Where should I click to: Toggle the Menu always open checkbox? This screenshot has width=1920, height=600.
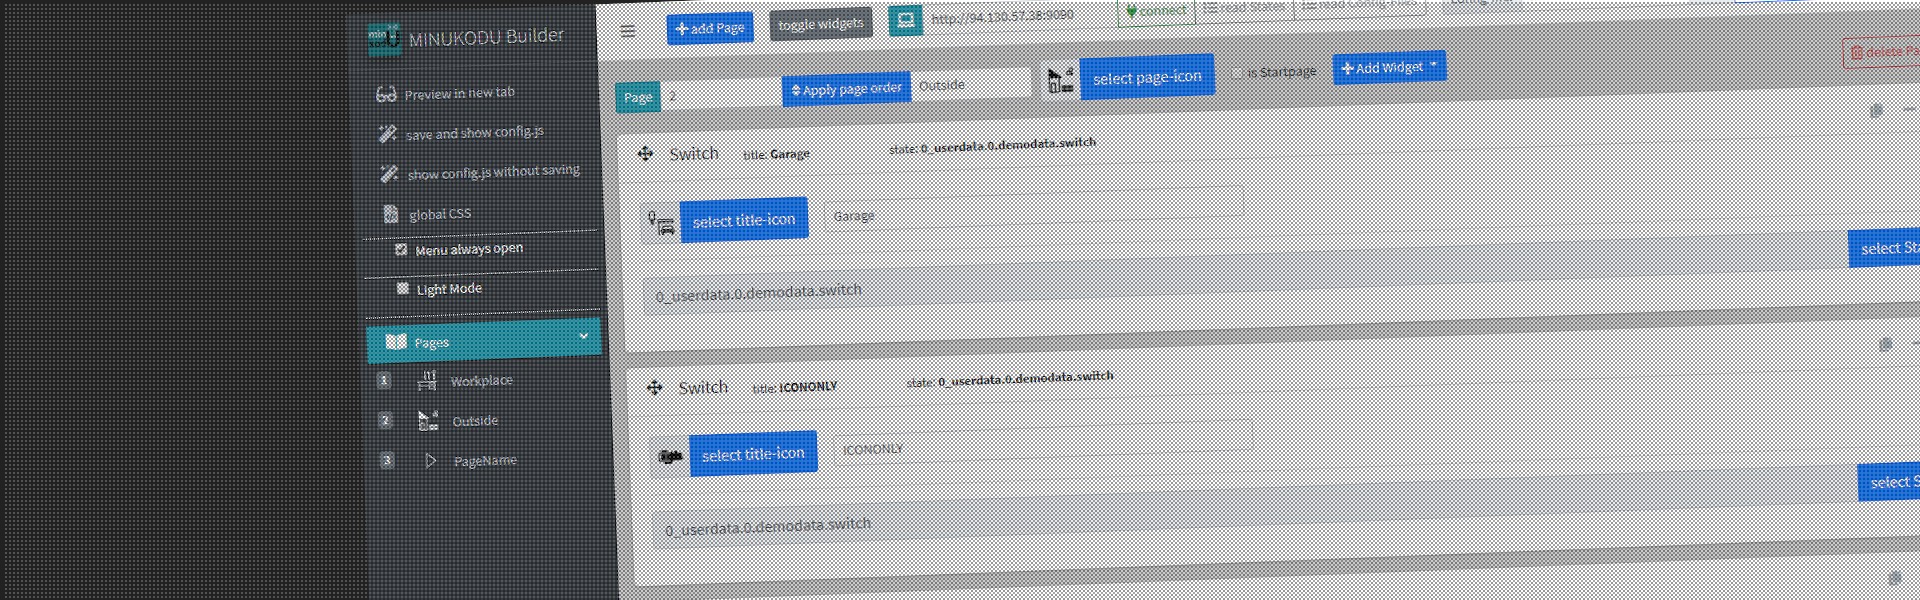coord(401,250)
